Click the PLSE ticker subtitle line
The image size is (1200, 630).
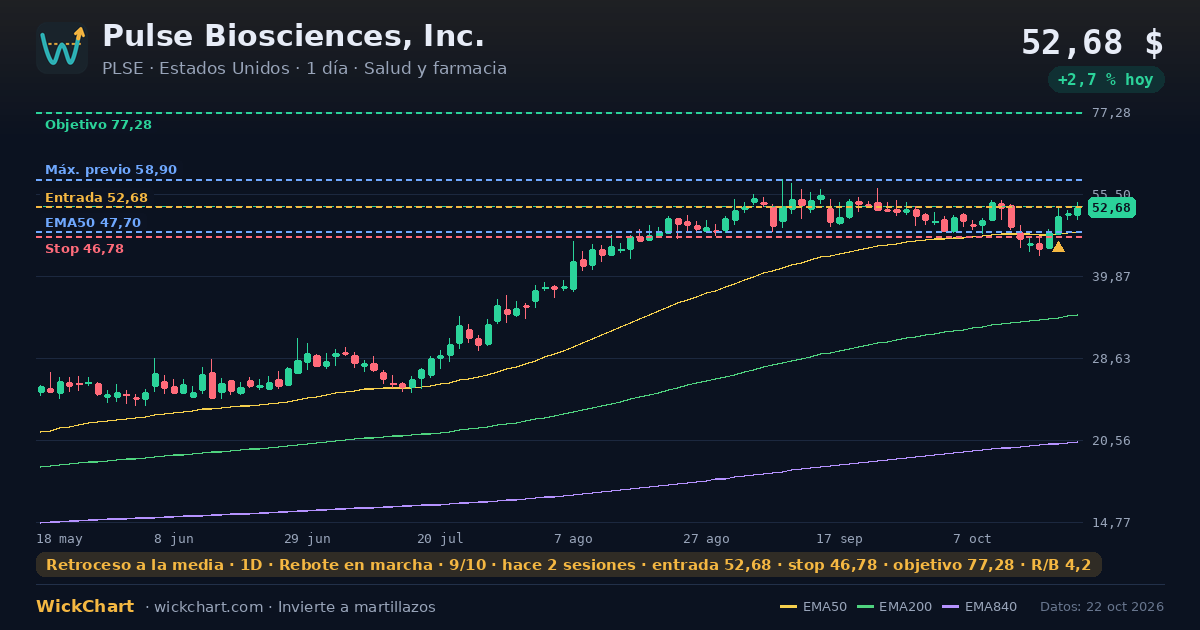coord(304,68)
